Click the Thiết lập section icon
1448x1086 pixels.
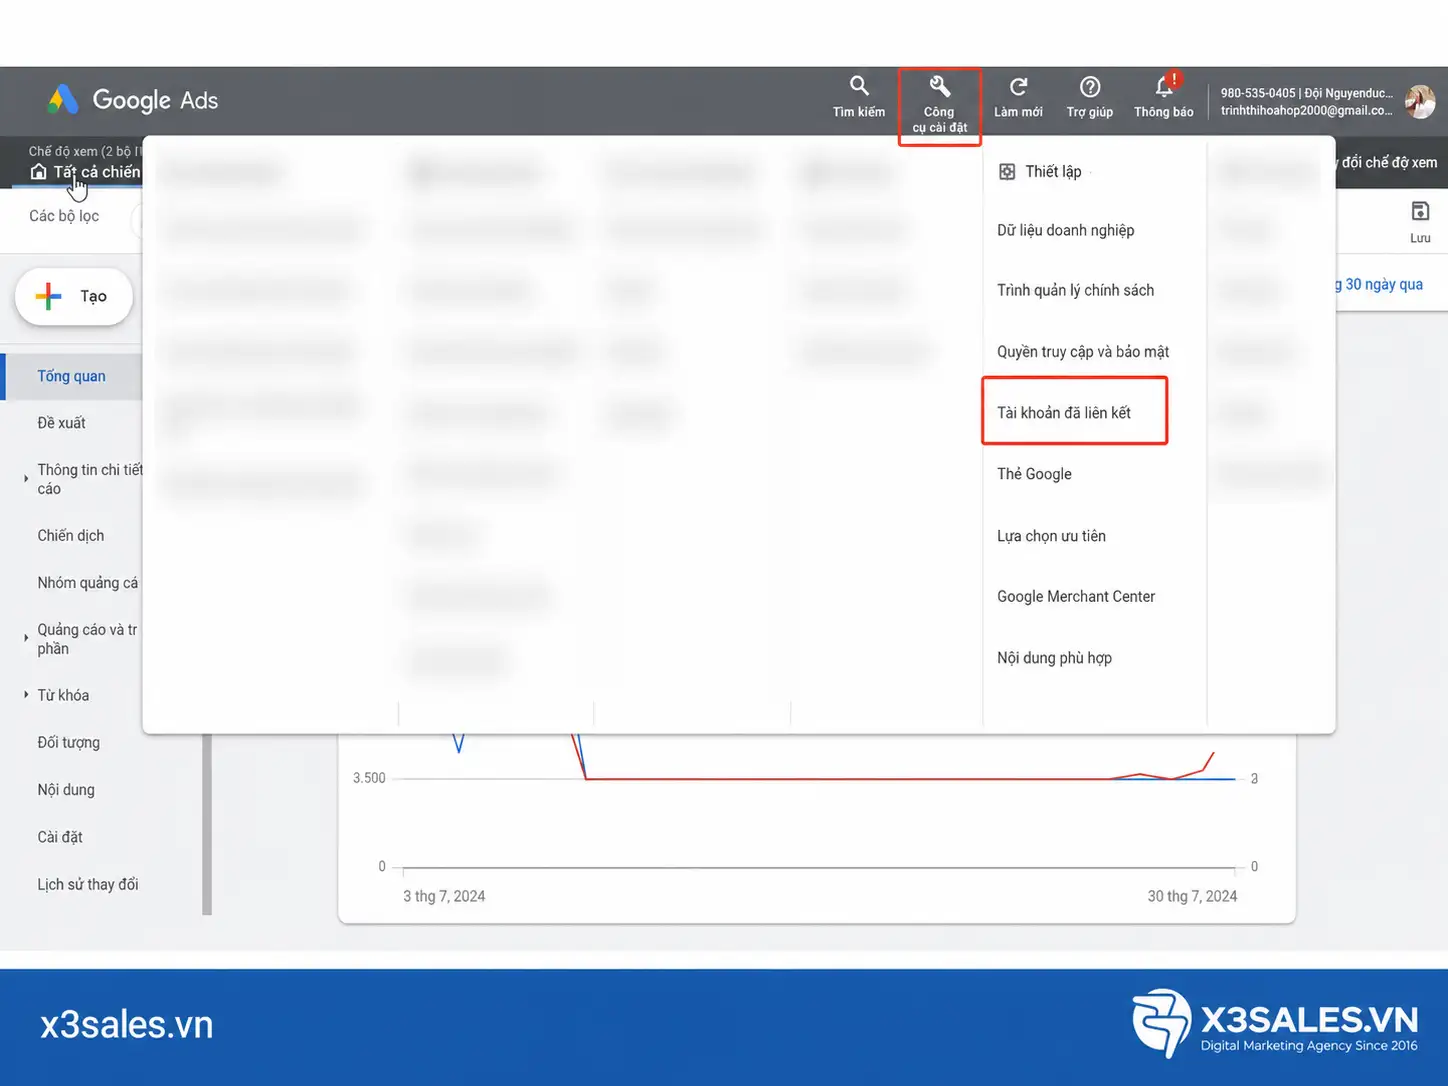point(1007,172)
